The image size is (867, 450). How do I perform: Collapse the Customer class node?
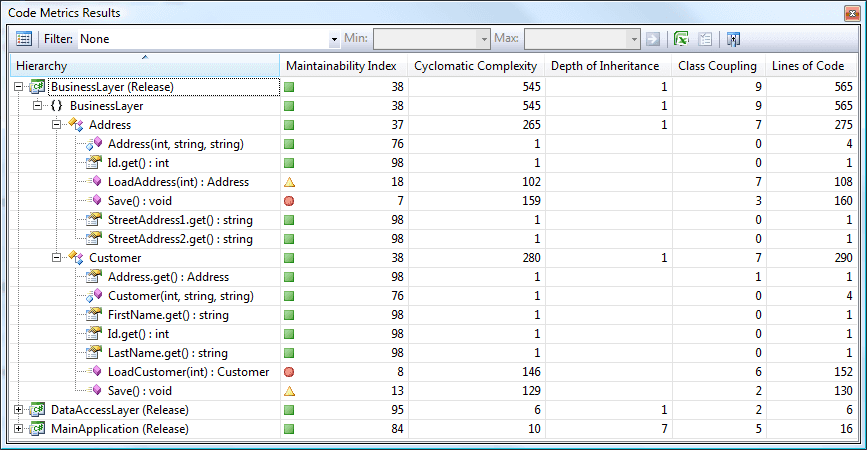[x=57, y=258]
